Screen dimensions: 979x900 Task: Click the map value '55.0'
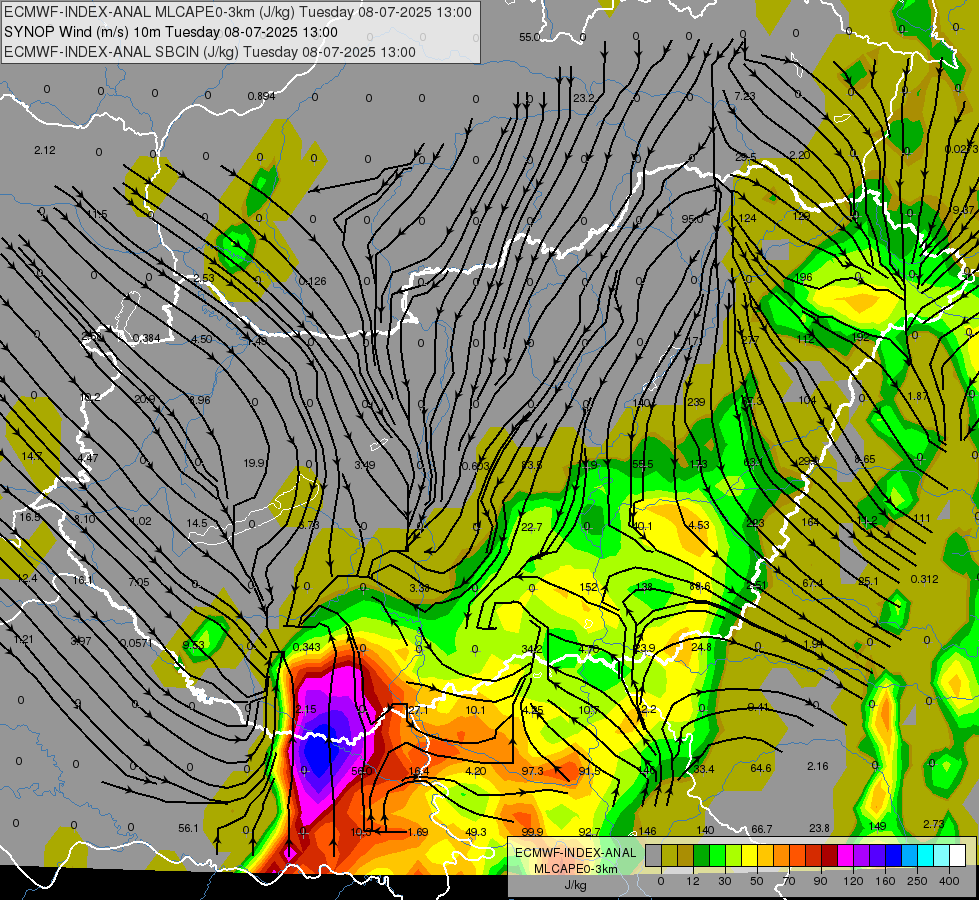click(x=529, y=37)
